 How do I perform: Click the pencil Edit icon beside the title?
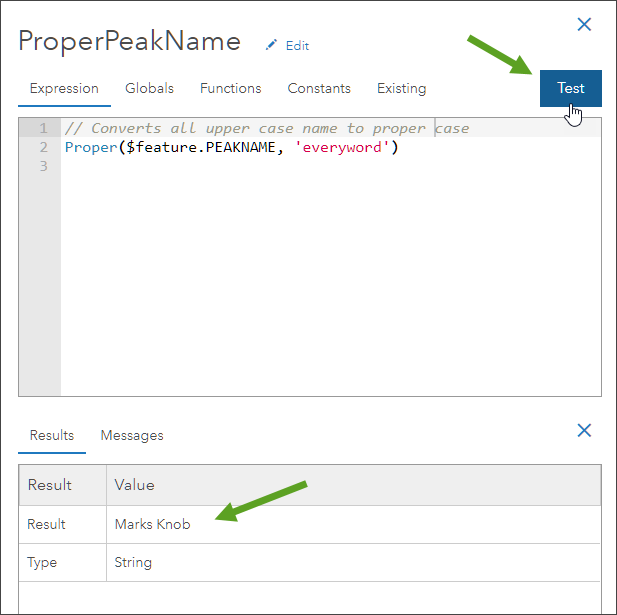271,45
